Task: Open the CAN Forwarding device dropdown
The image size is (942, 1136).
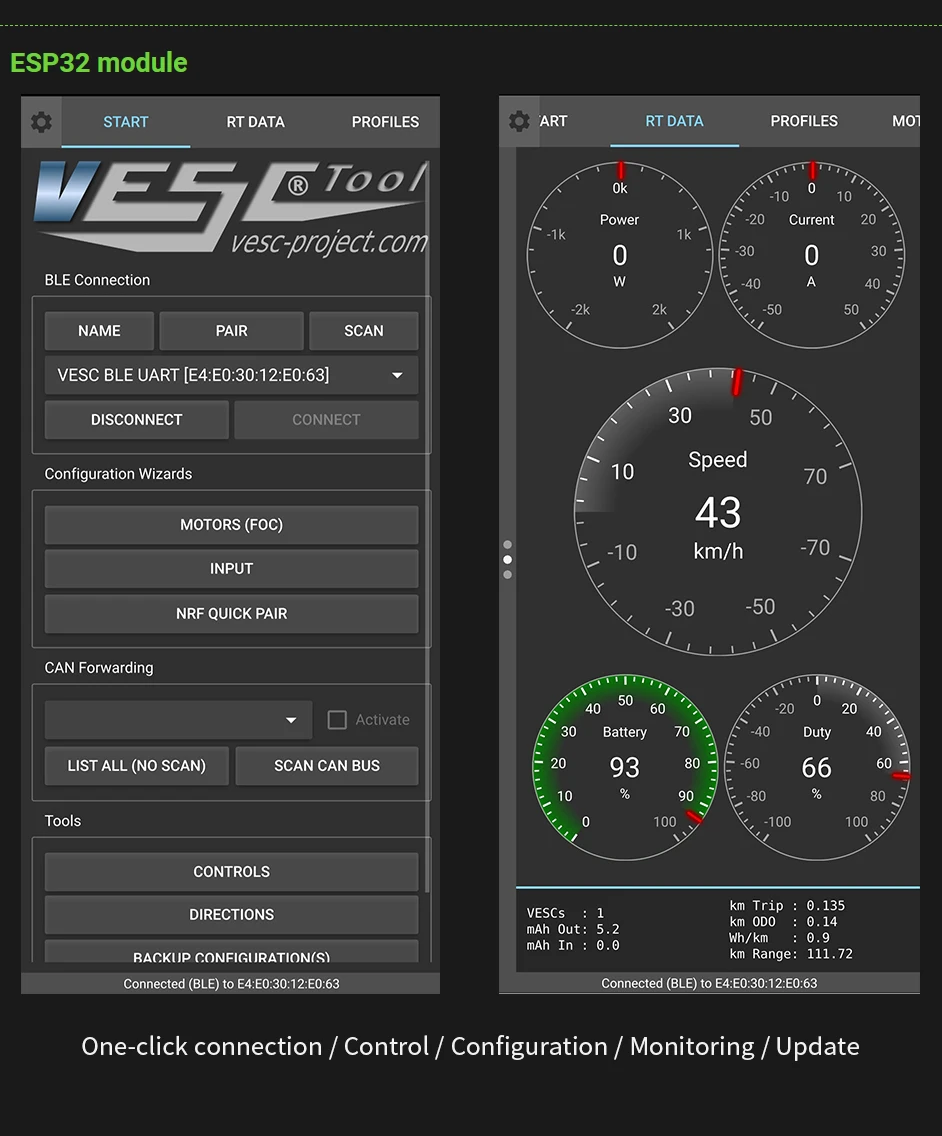Action: [x=178, y=719]
